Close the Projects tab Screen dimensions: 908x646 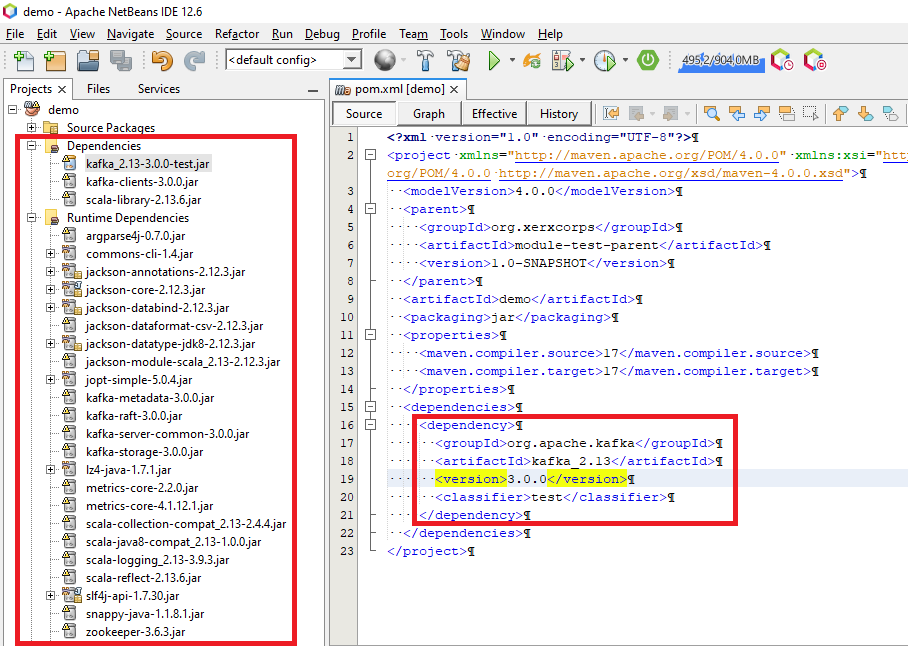tap(62, 89)
